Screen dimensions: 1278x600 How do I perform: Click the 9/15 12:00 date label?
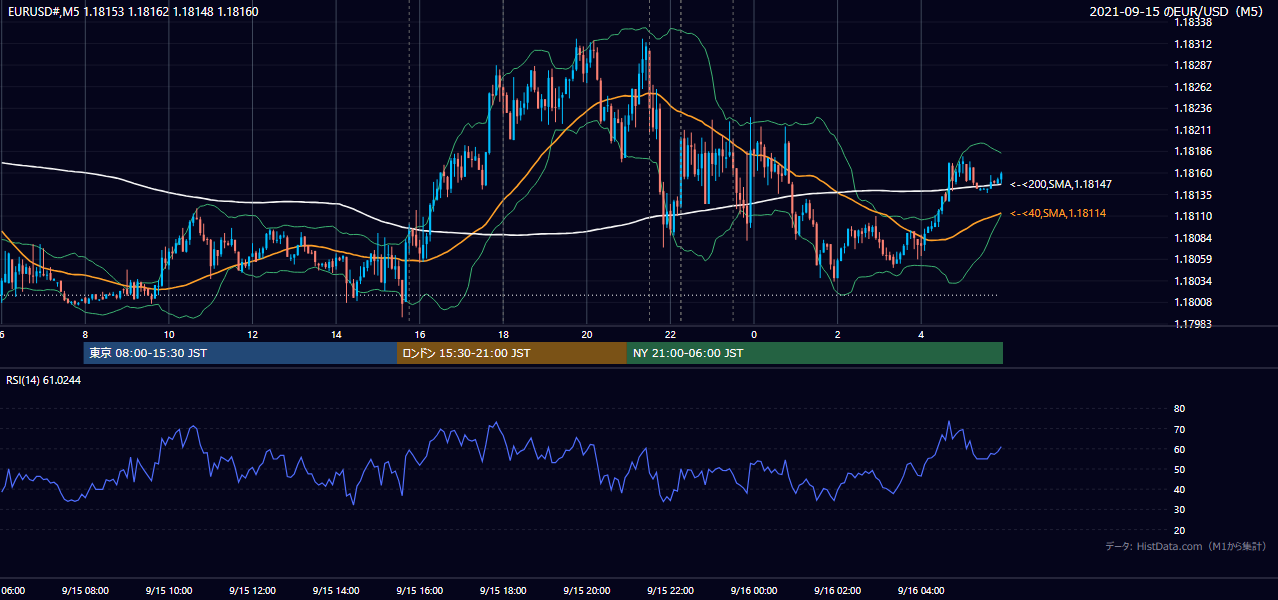(252, 591)
